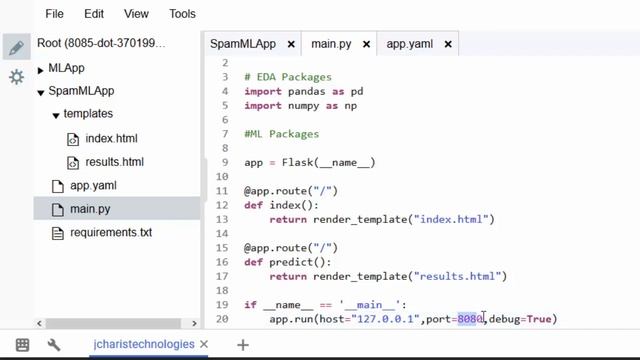Open the keyboard icon in terminal bar

click(x=22, y=345)
